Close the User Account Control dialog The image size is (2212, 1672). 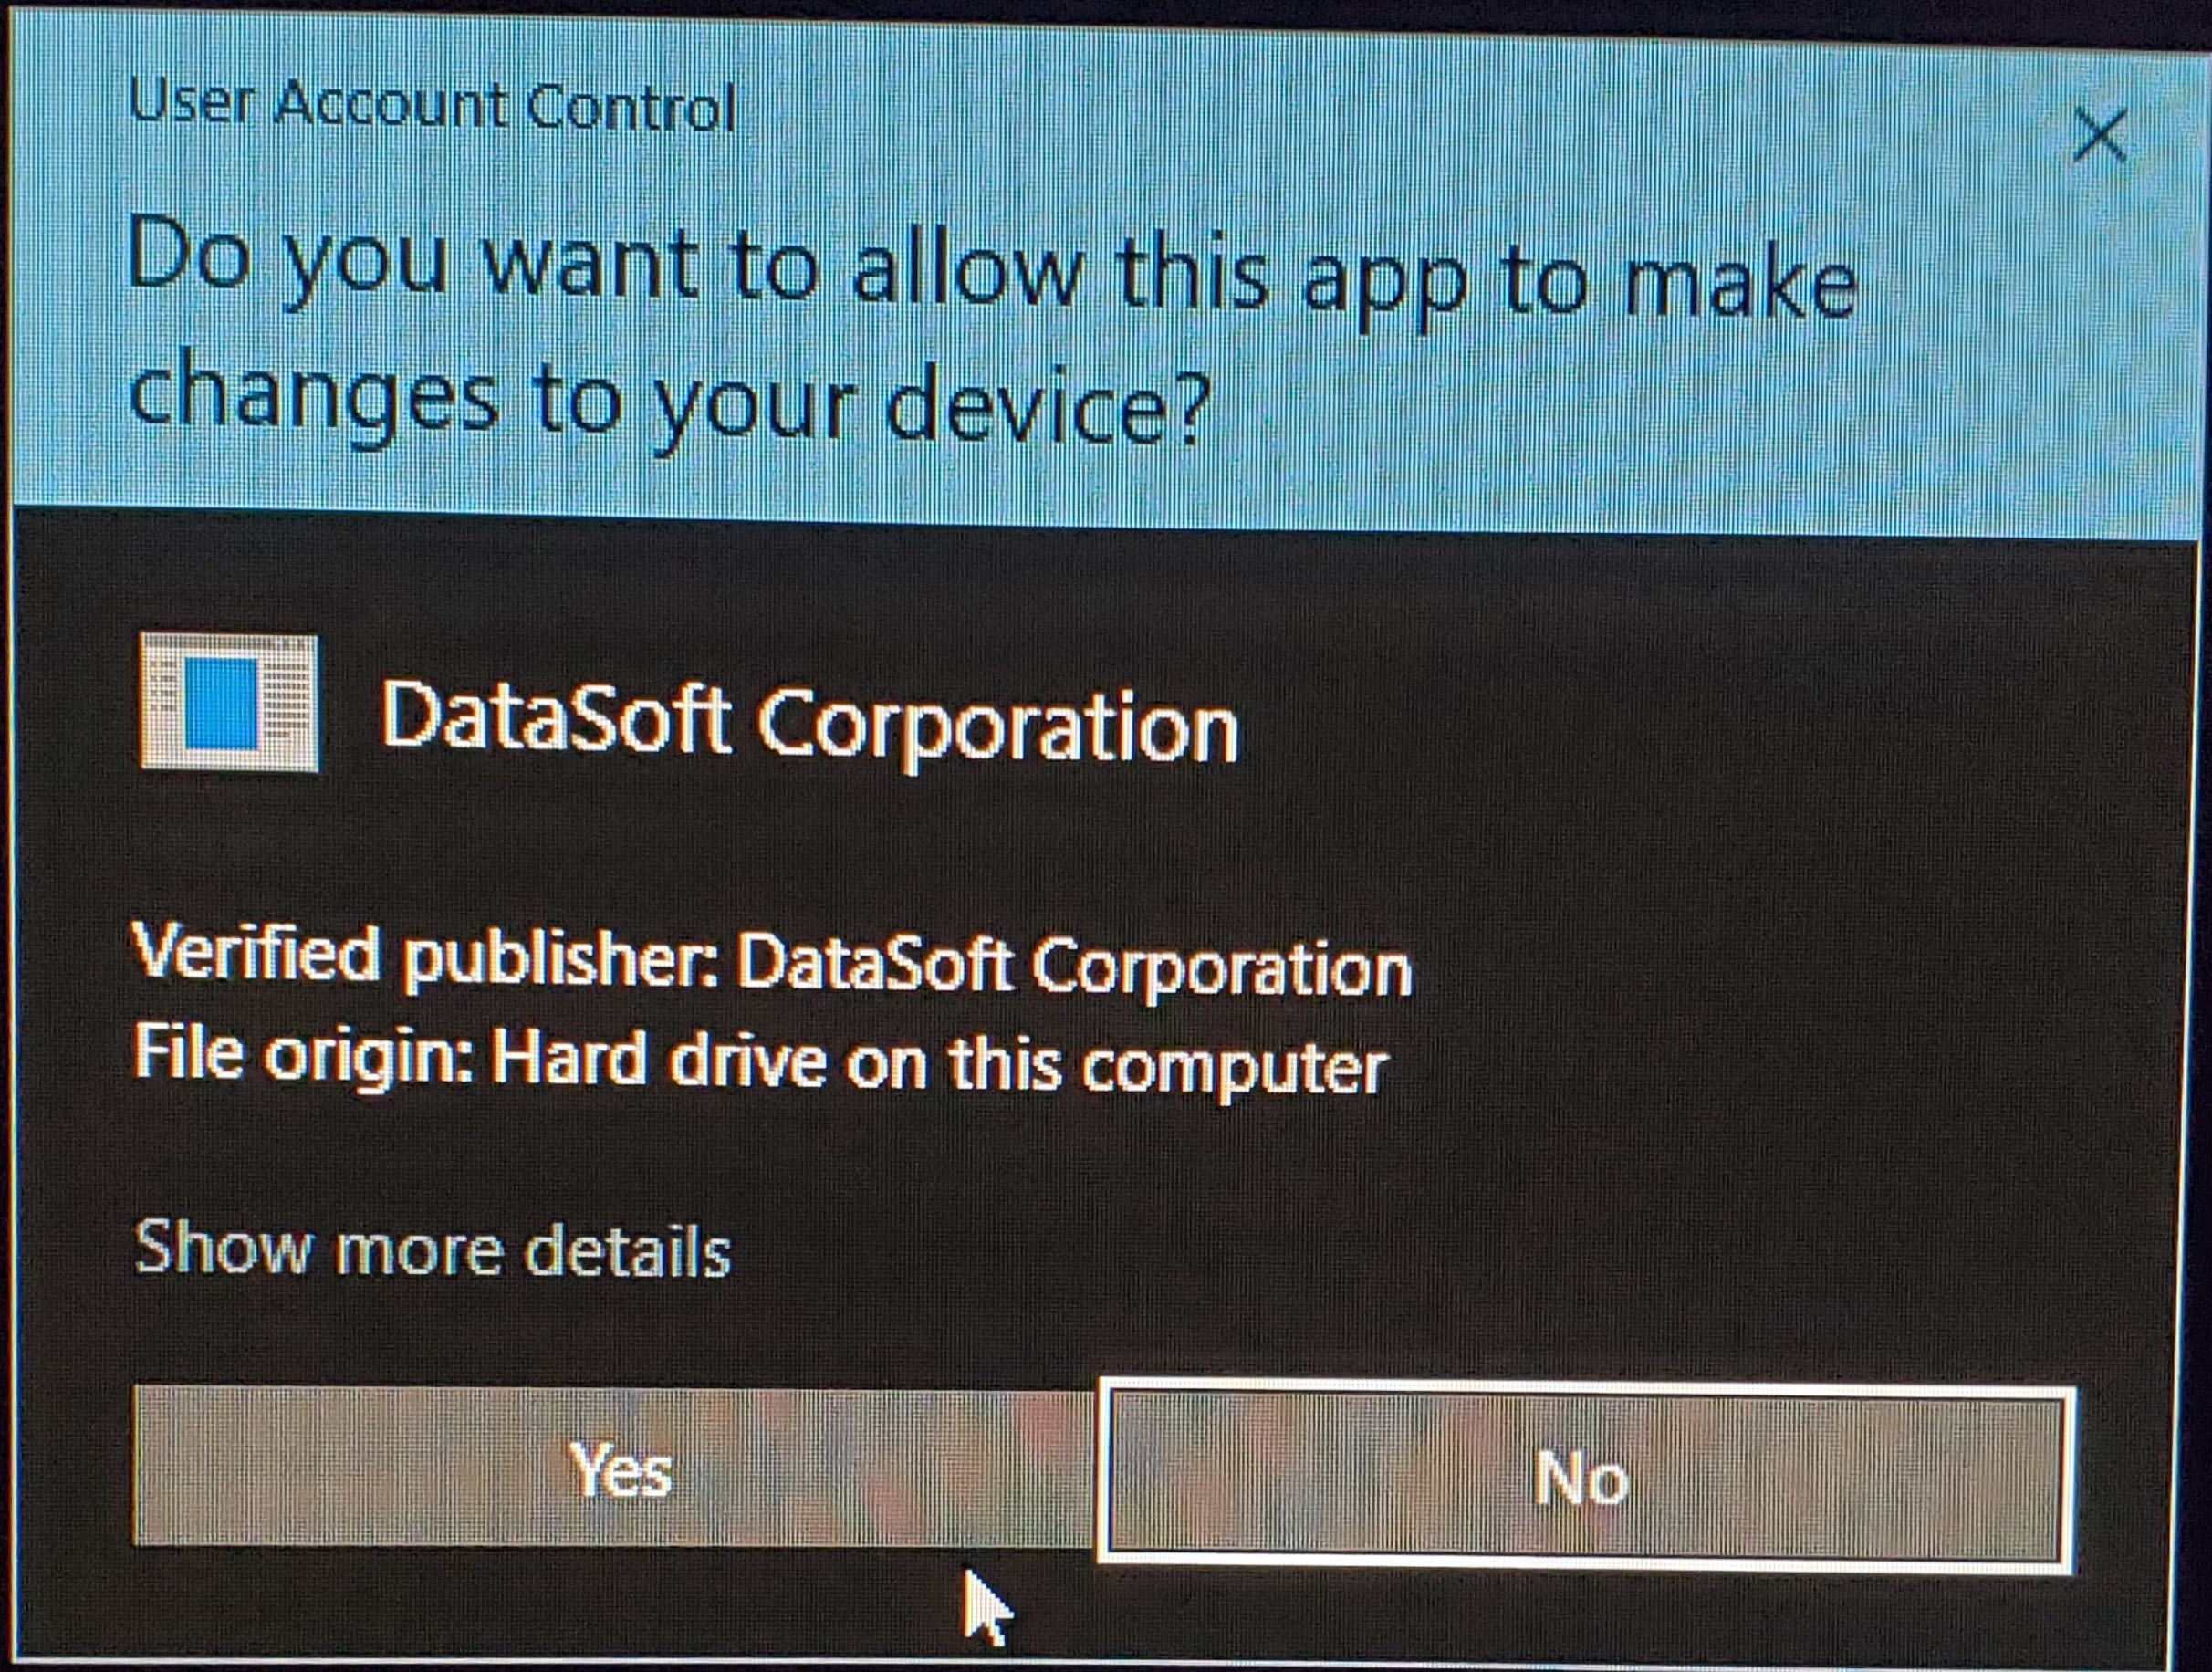[2099, 136]
